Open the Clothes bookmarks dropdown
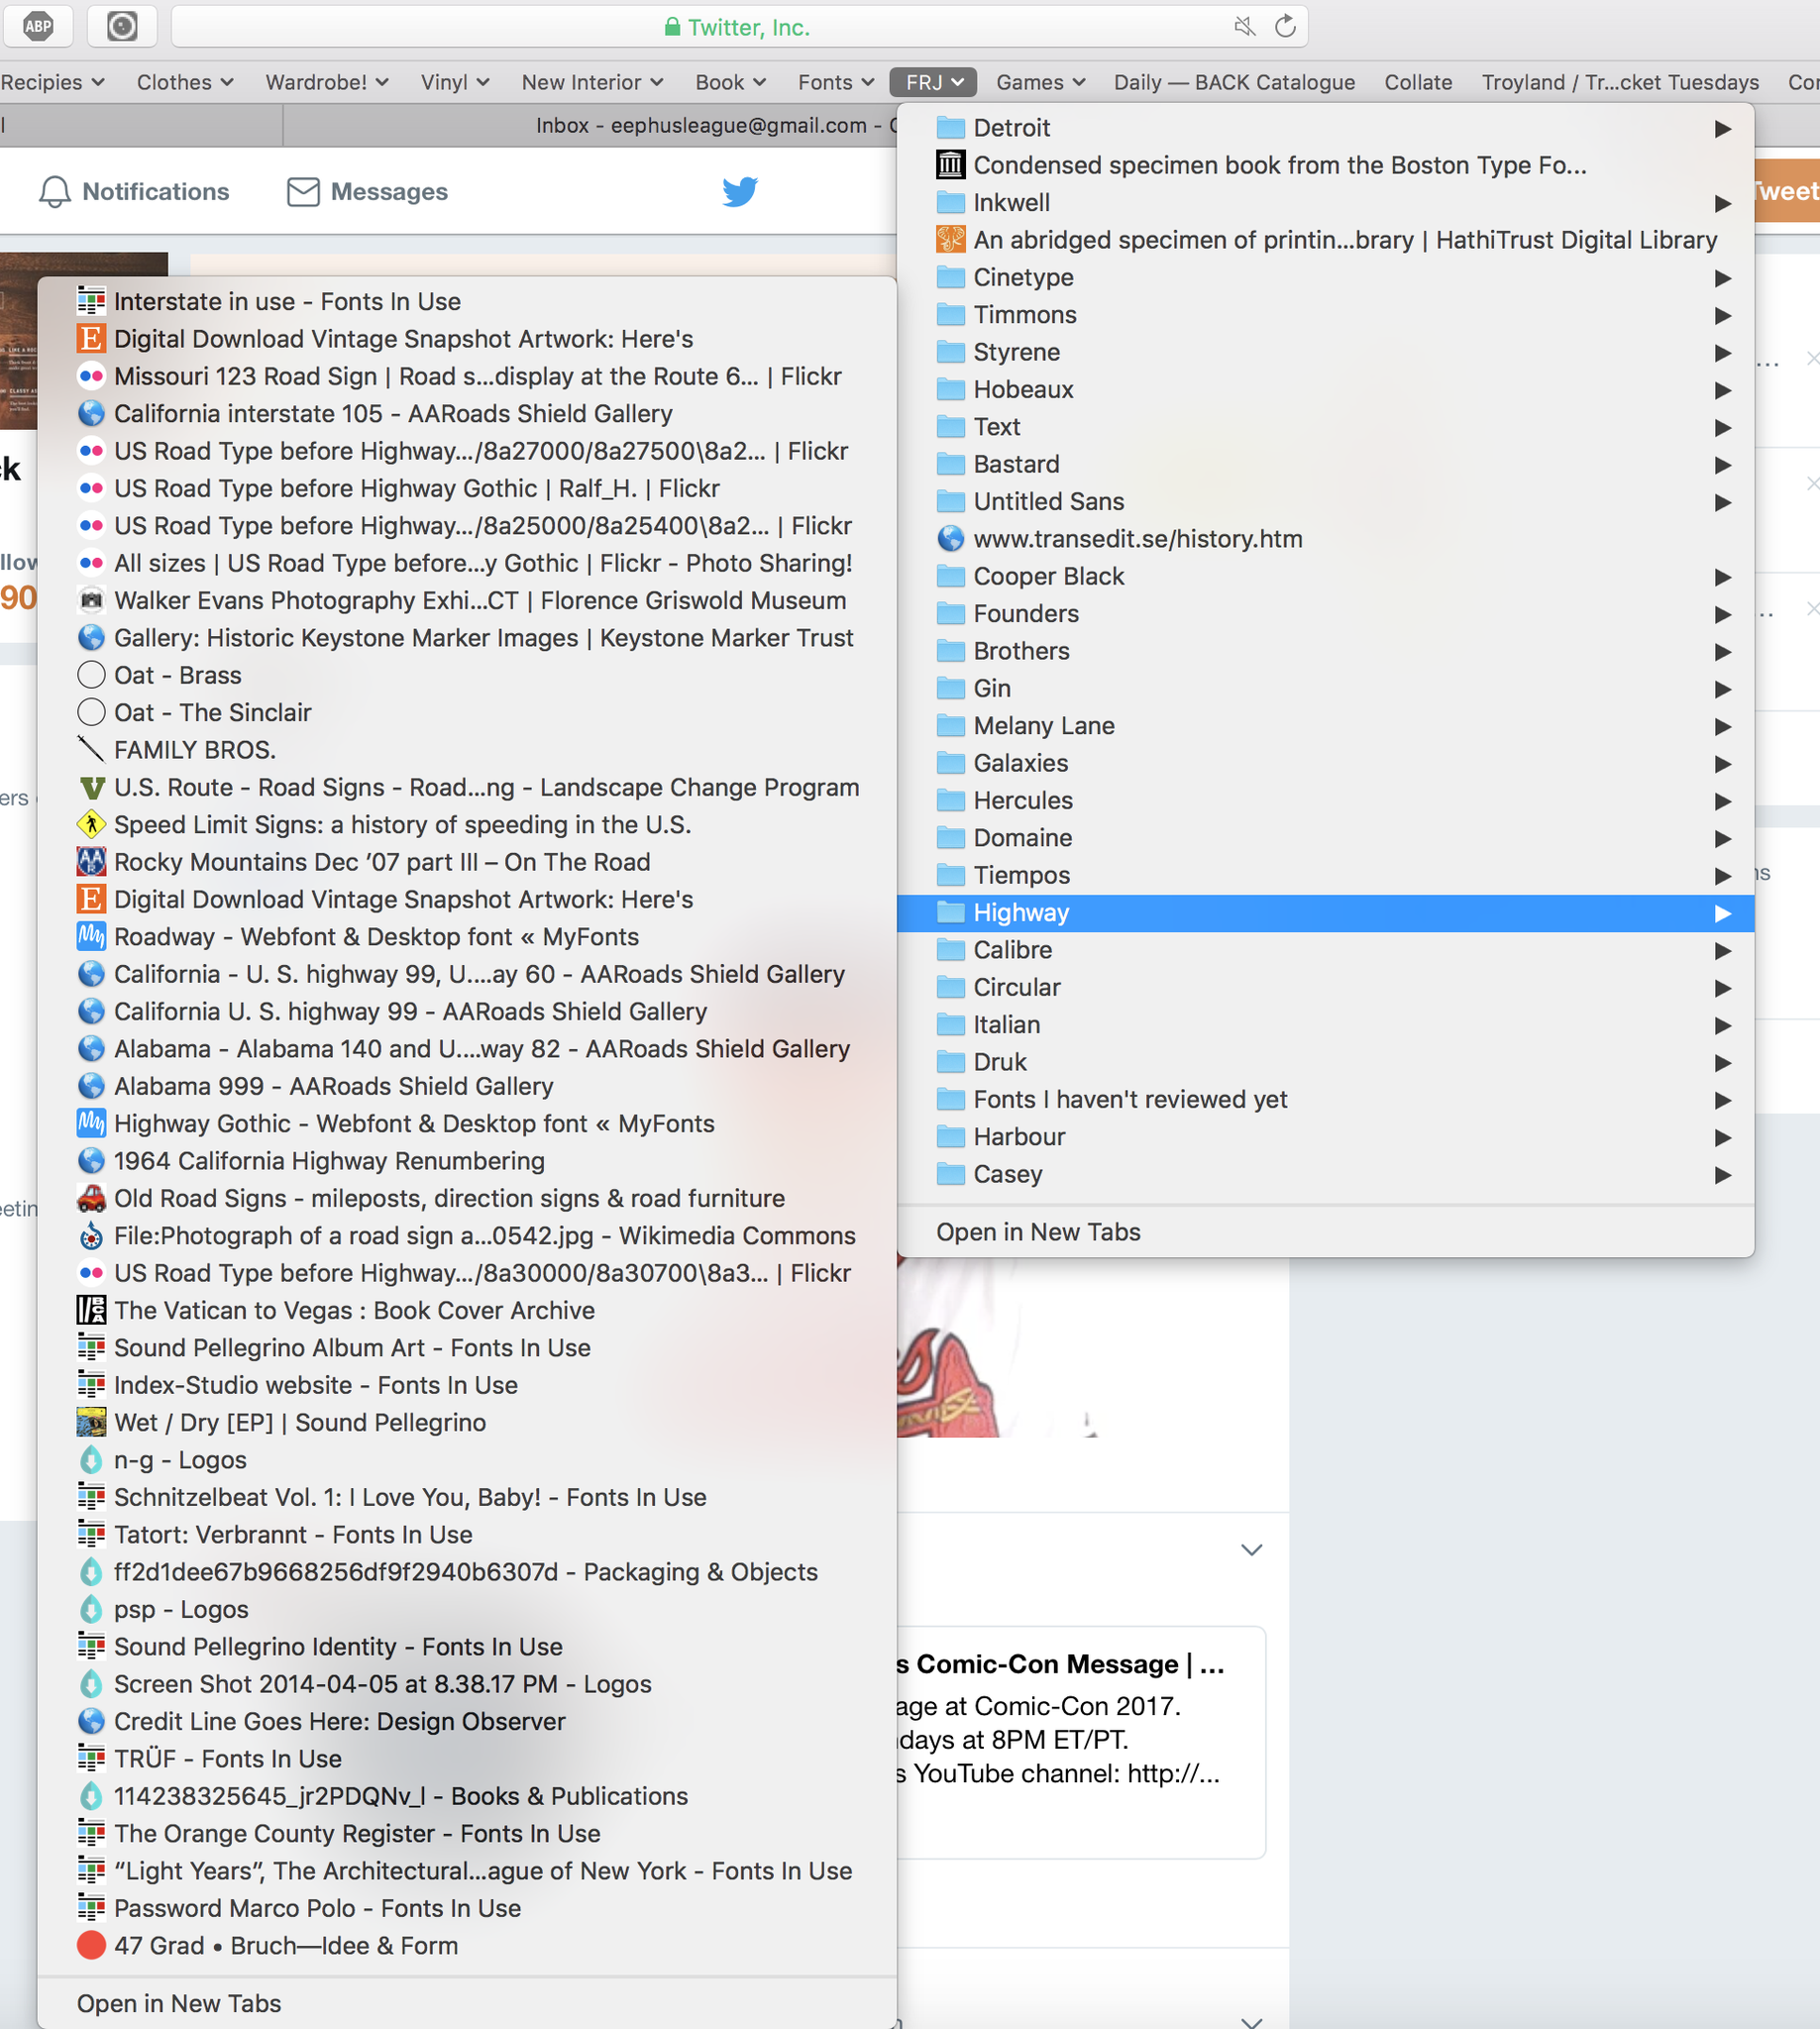1820x2029 pixels. pyautogui.click(x=185, y=82)
